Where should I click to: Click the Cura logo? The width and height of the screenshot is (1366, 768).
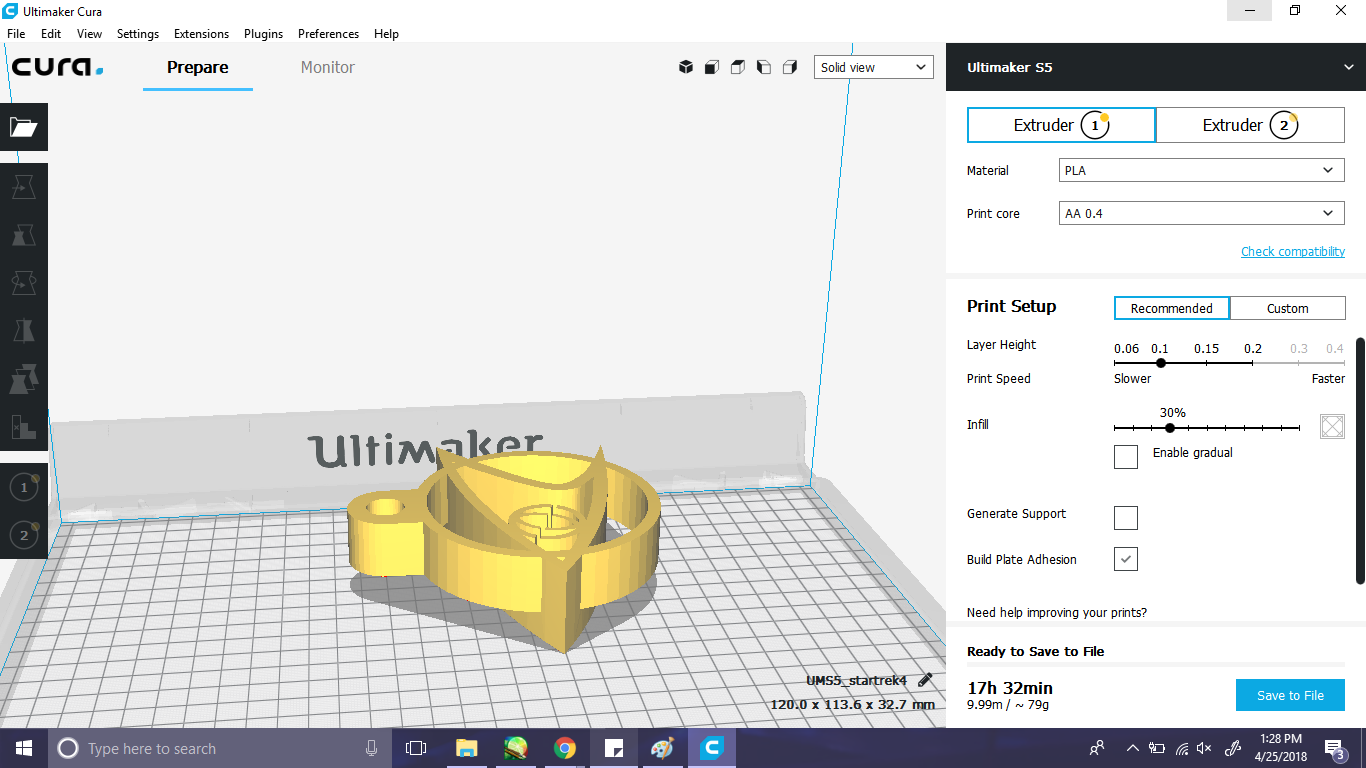point(57,67)
